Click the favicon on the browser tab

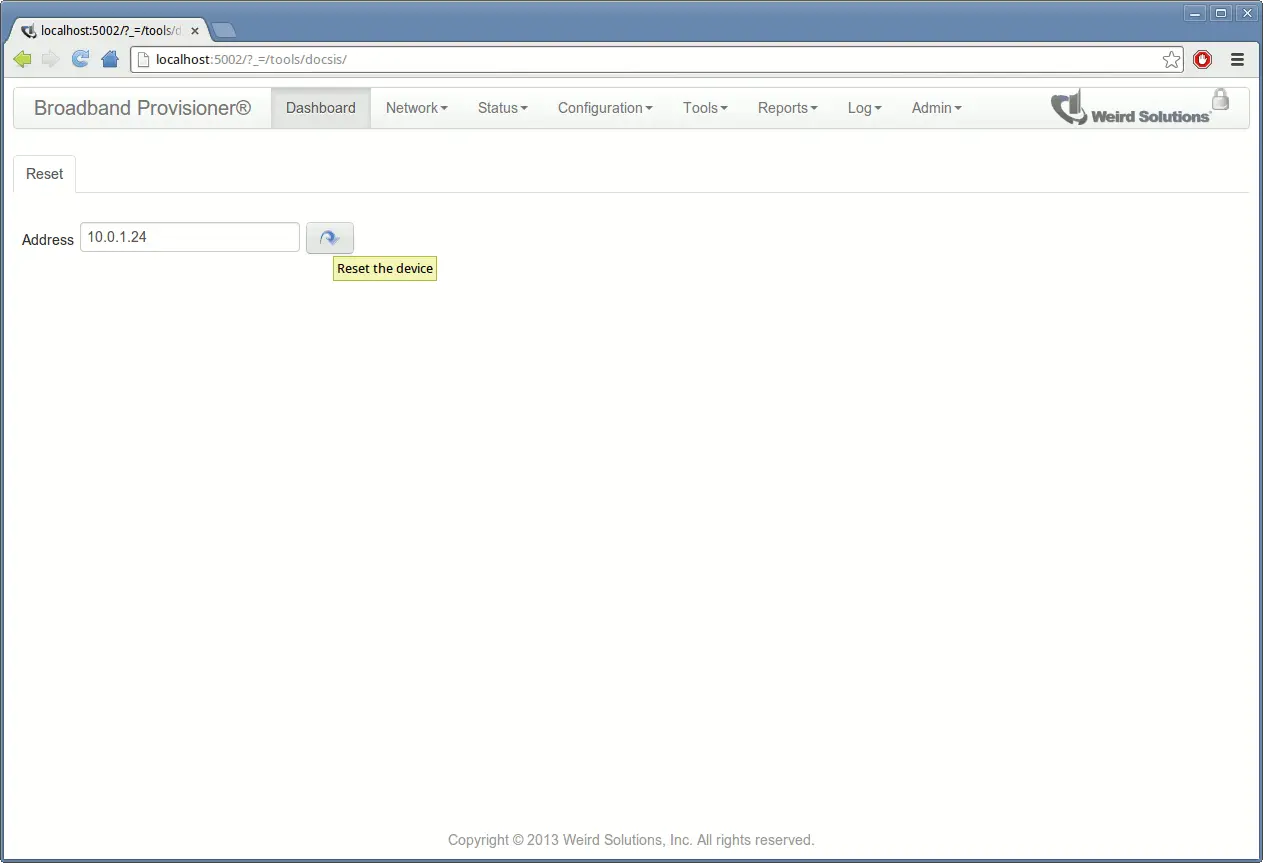pos(29,30)
